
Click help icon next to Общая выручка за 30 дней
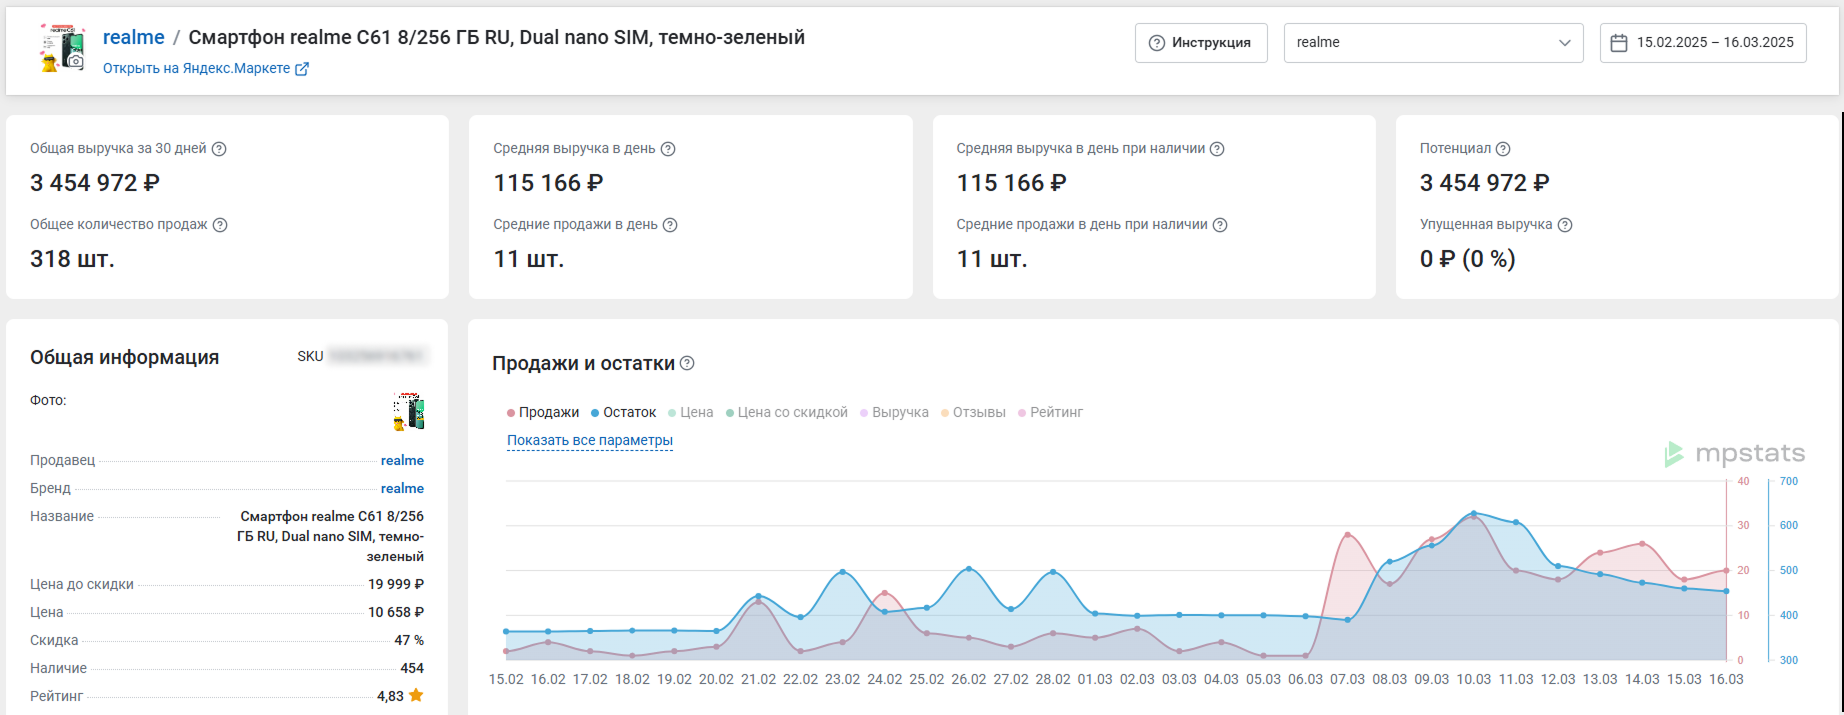click(219, 149)
